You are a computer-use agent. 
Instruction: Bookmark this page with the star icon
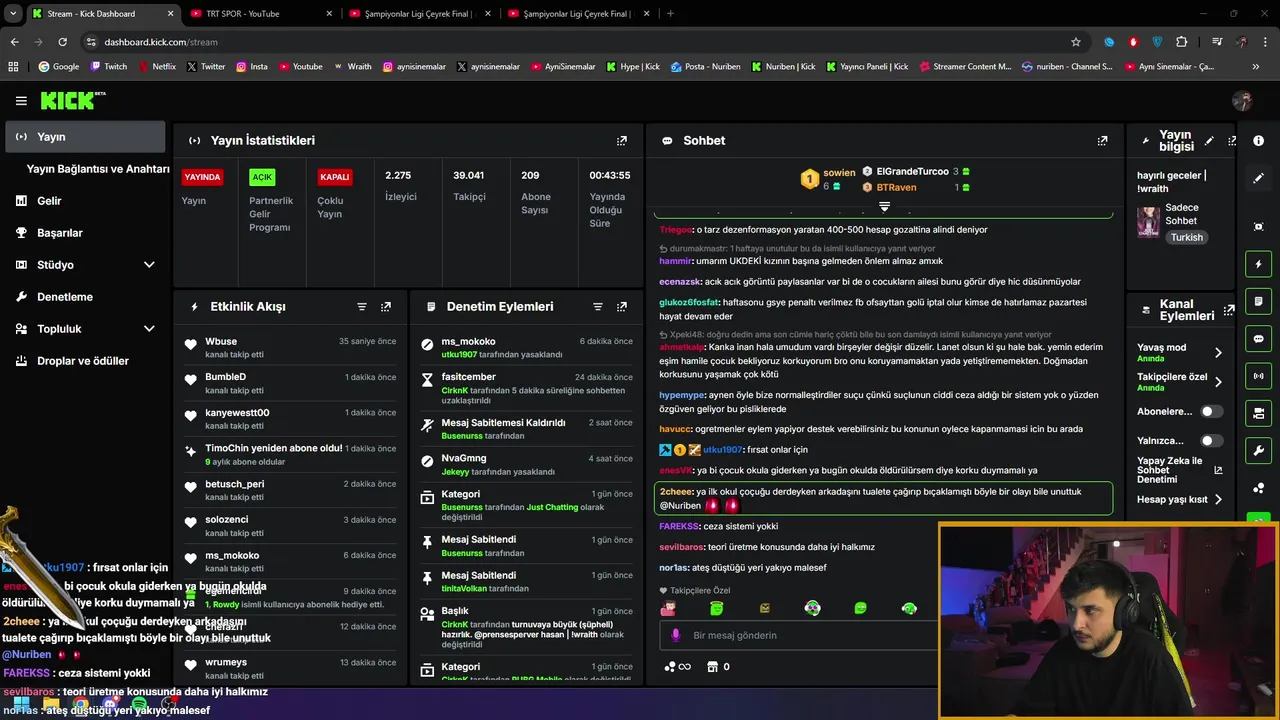[1076, 42]
